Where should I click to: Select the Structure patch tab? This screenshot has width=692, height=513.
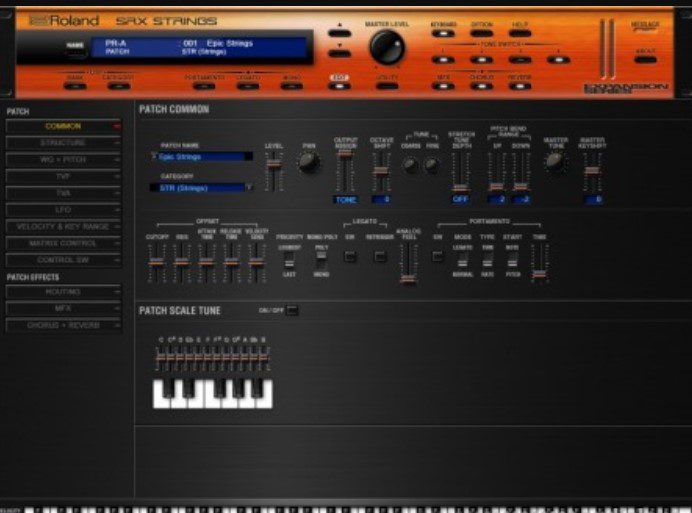(63, 143)
